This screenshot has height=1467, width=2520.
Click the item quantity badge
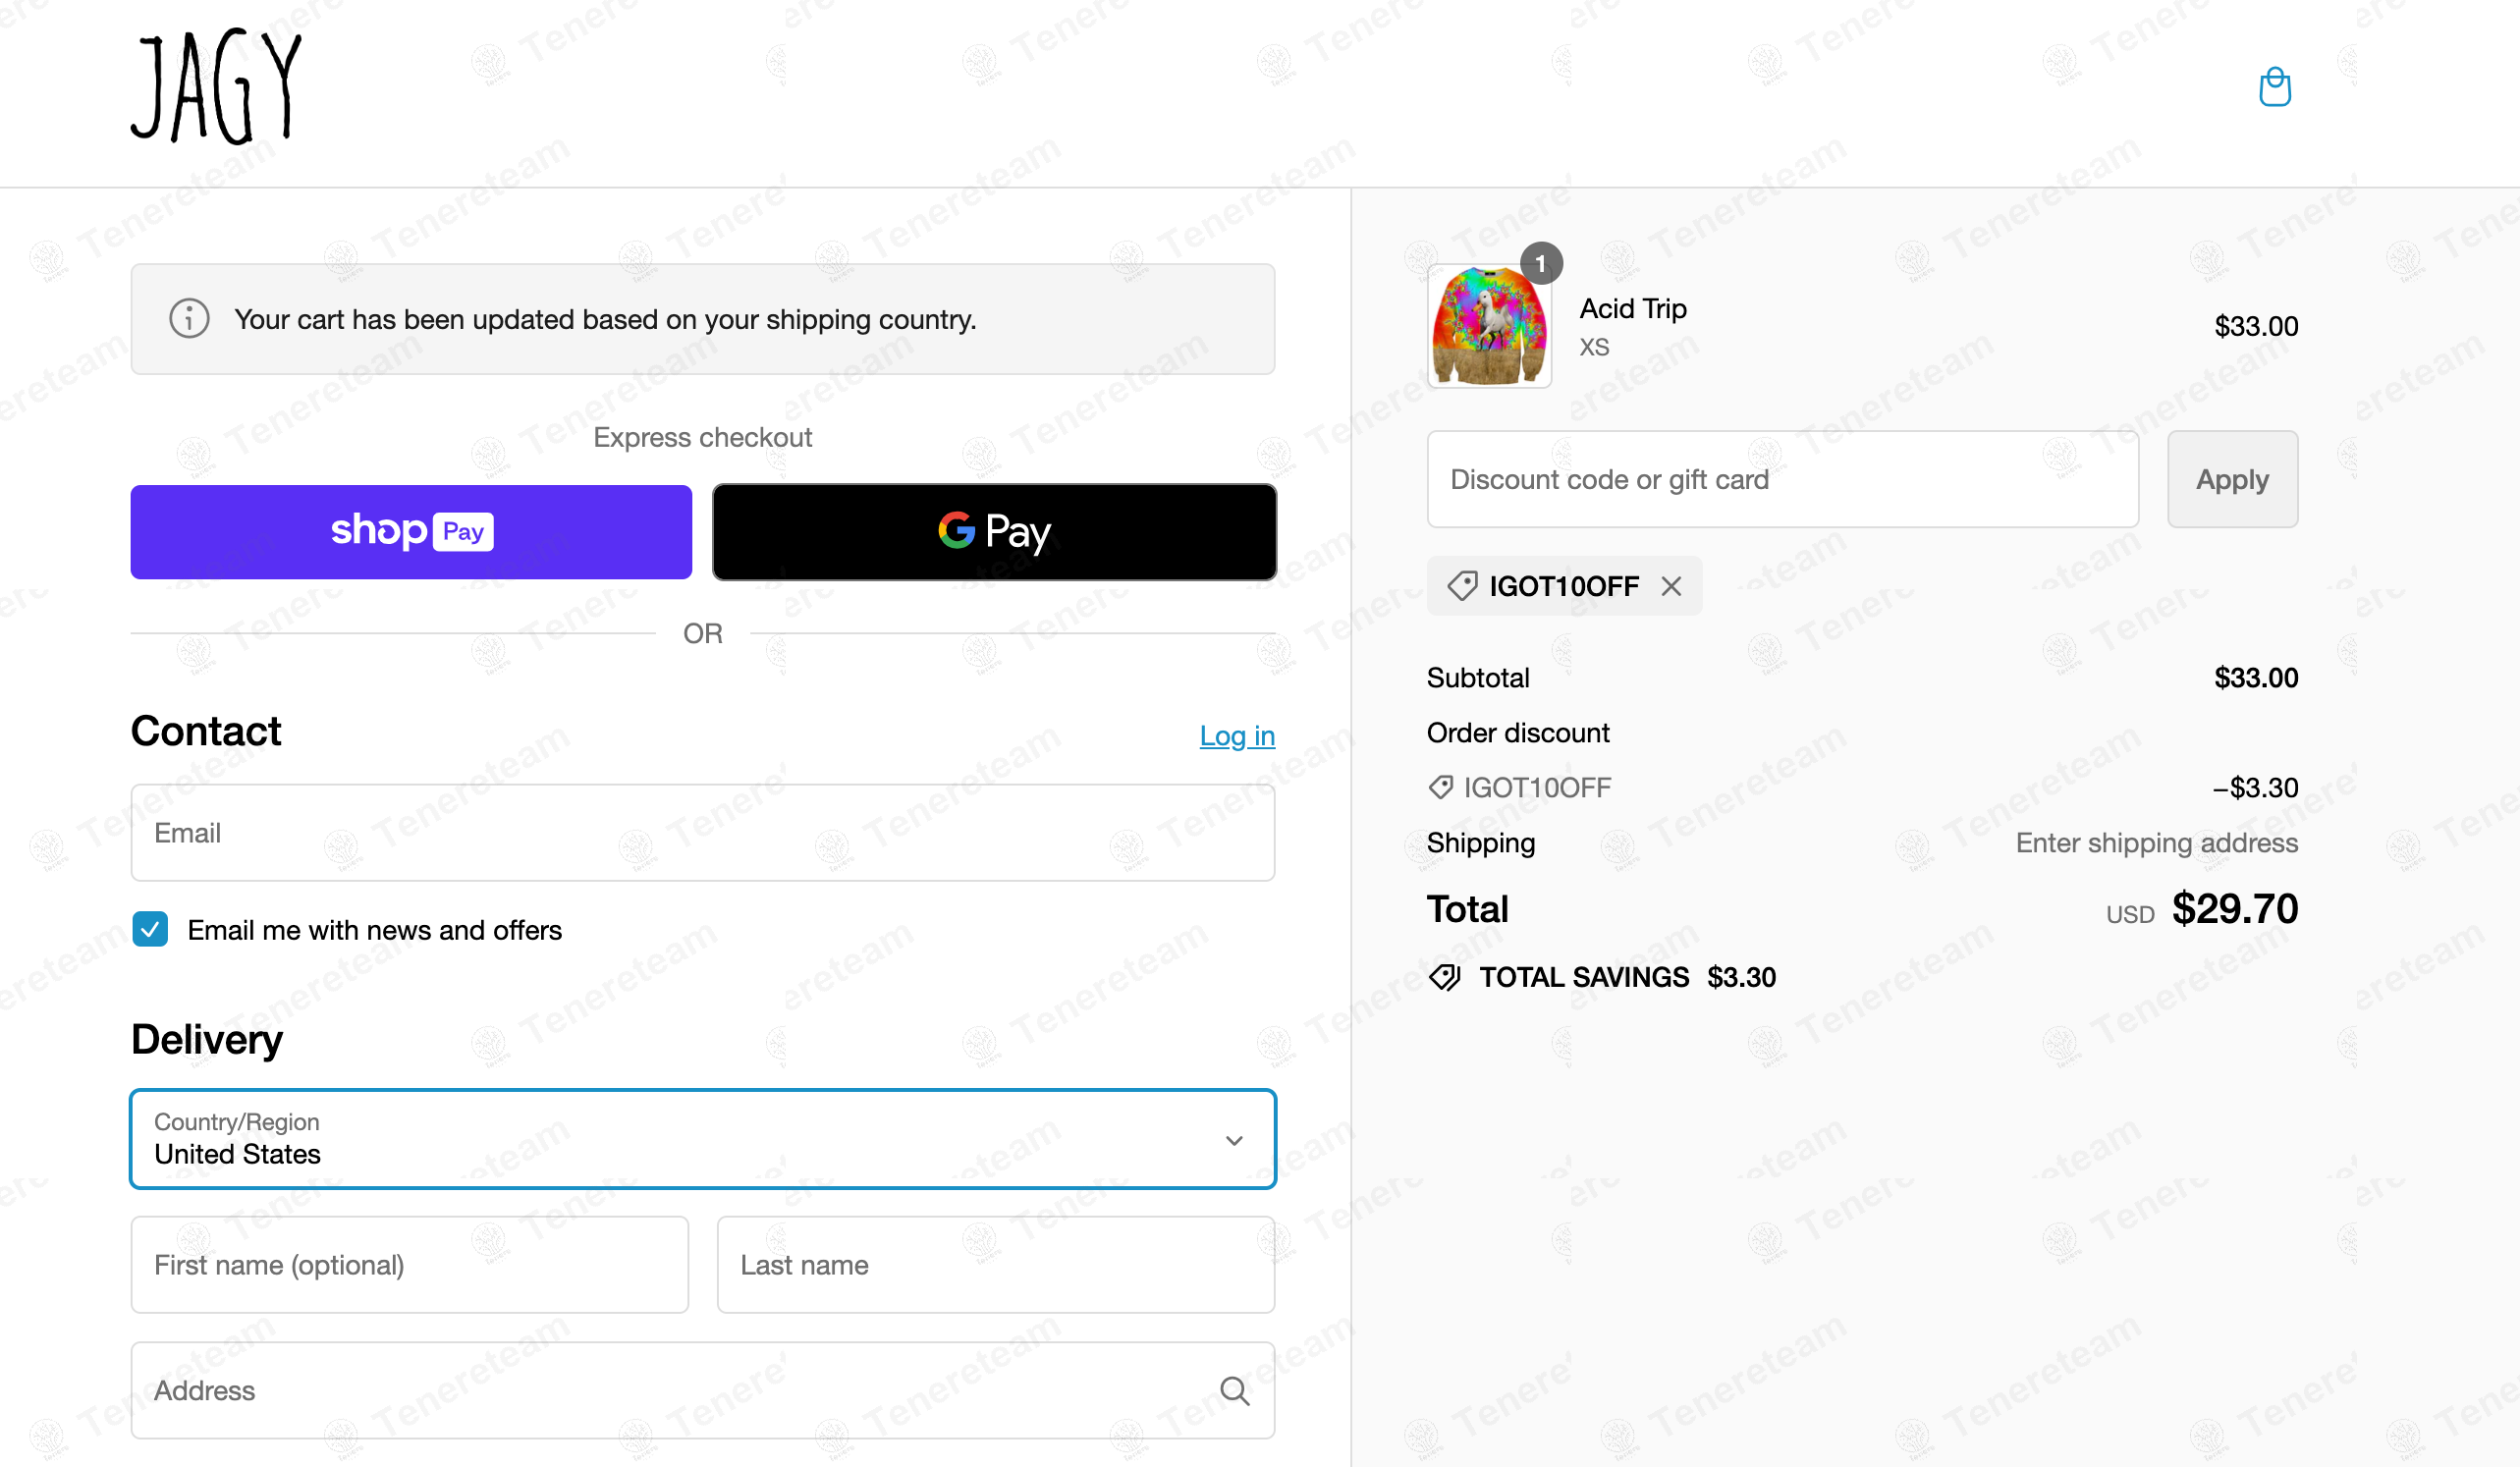1541,263
